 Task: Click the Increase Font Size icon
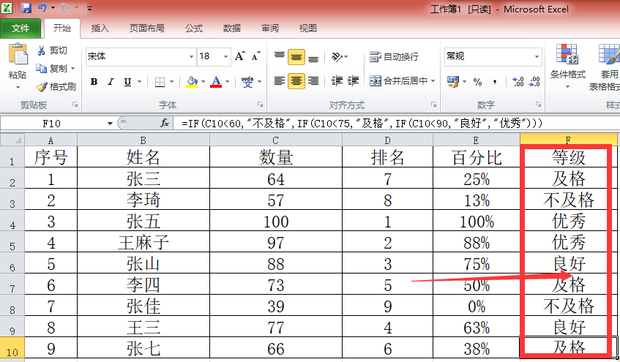pos(240,56)
